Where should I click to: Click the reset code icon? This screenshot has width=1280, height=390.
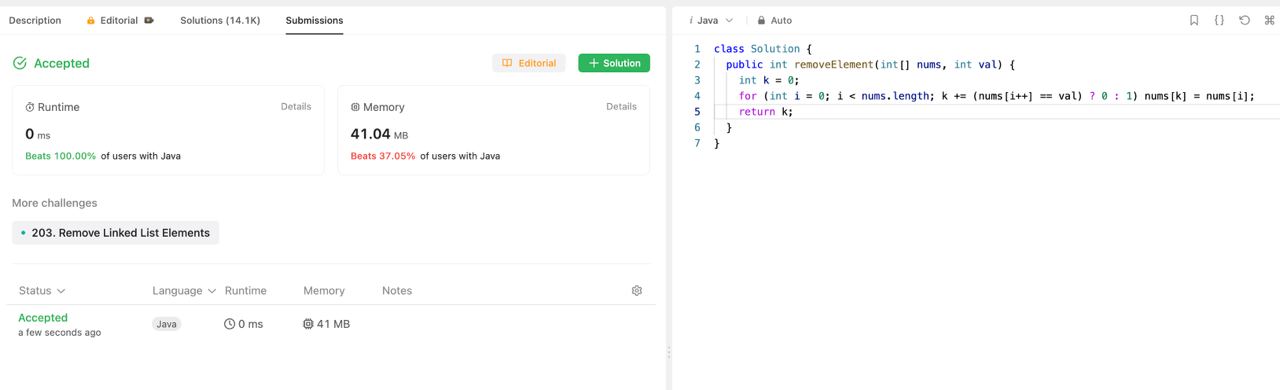click(x=1244, y=20)
